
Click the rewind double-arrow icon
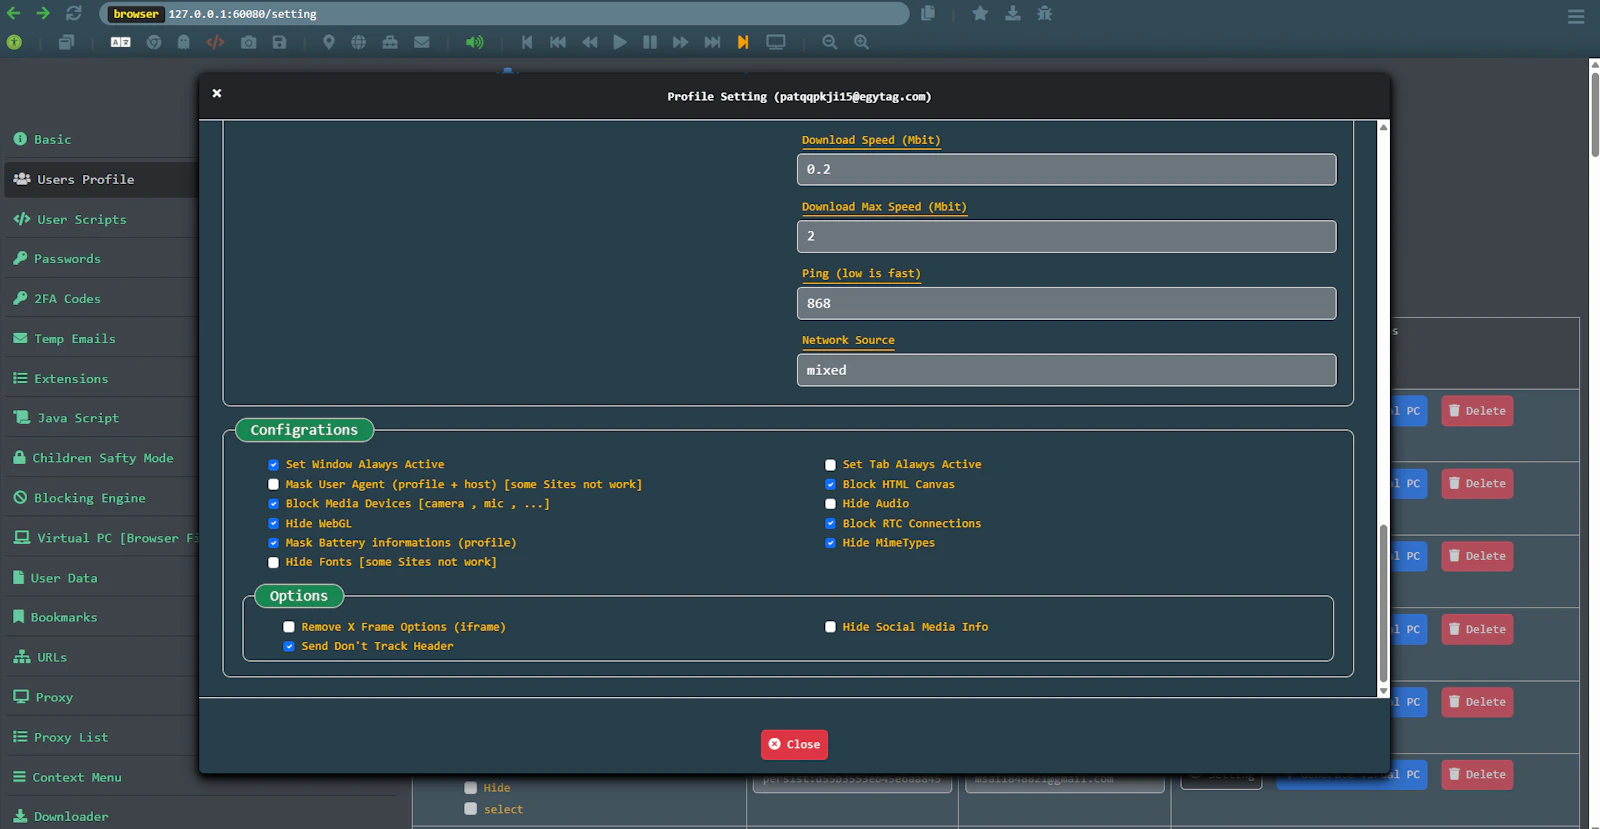click(590, 42)
